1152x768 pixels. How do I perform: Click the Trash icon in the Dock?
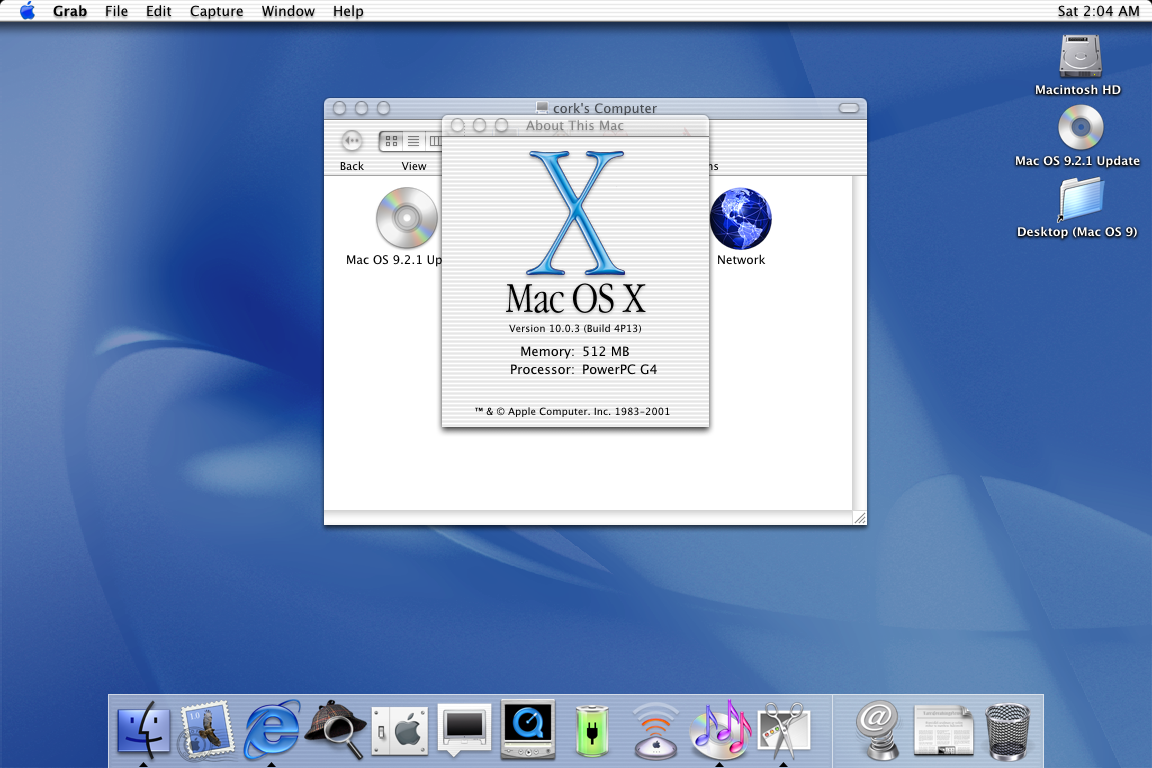tap(1007, 731)
